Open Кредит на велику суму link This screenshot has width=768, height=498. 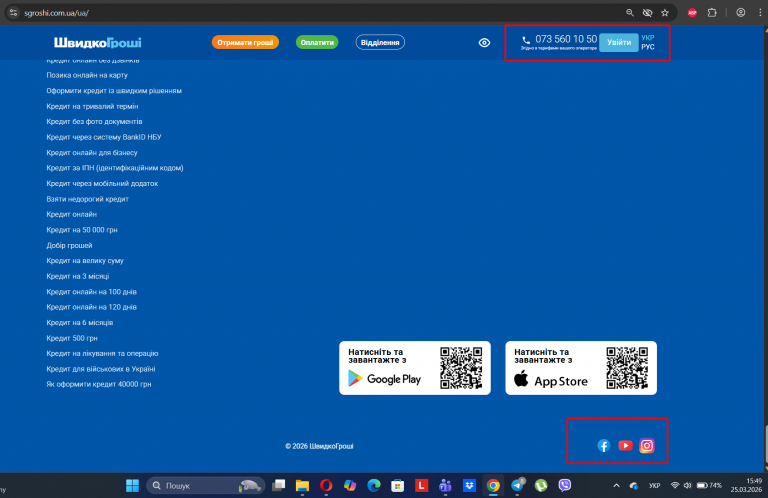coord(85,261)
